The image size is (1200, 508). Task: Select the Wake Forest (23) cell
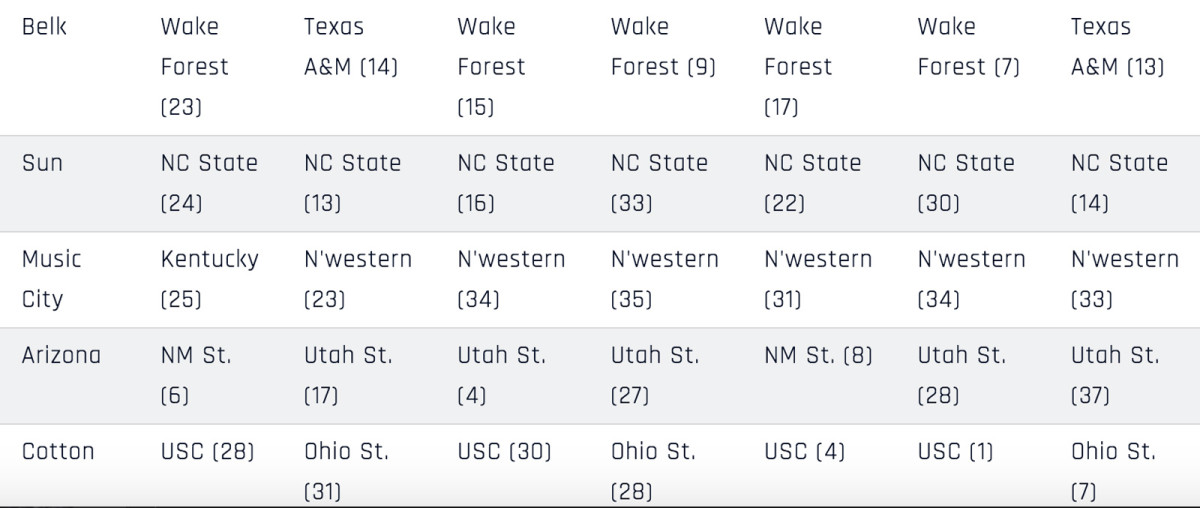pyautogui.click(x=194, y=67)
